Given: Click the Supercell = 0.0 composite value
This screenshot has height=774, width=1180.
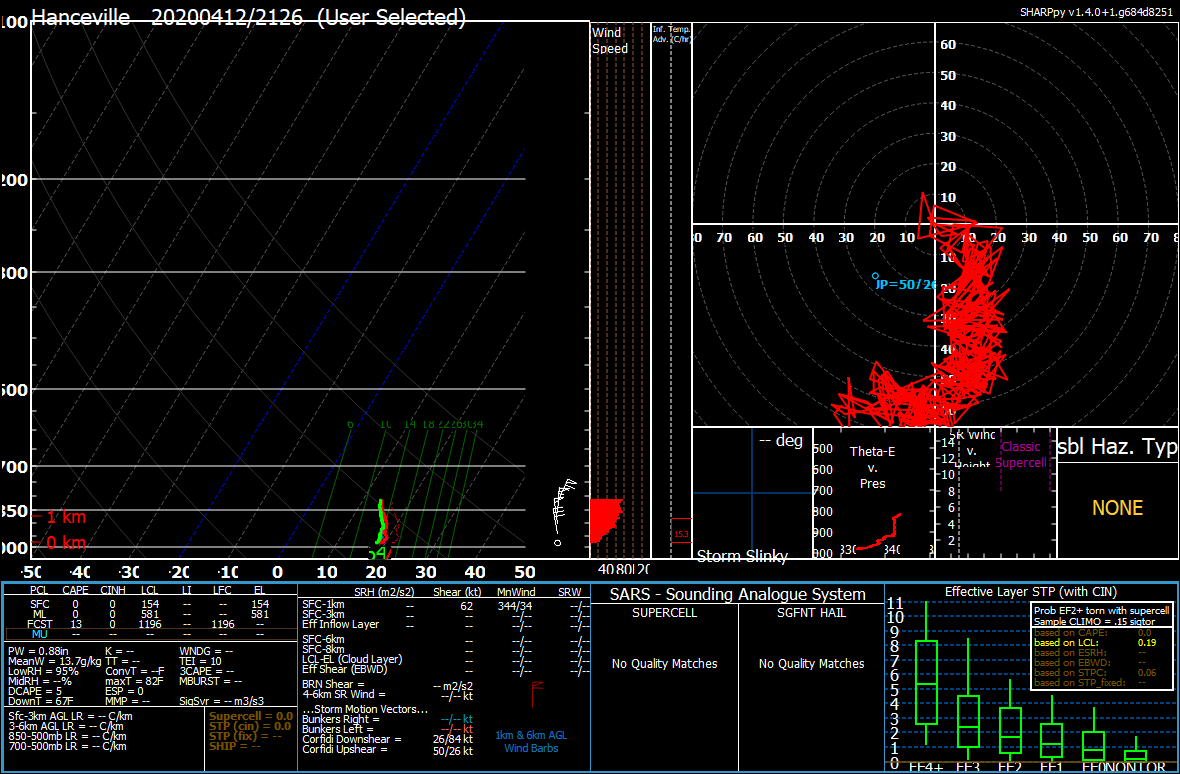Looking at the screenshot, I should (x=251, y=717).
